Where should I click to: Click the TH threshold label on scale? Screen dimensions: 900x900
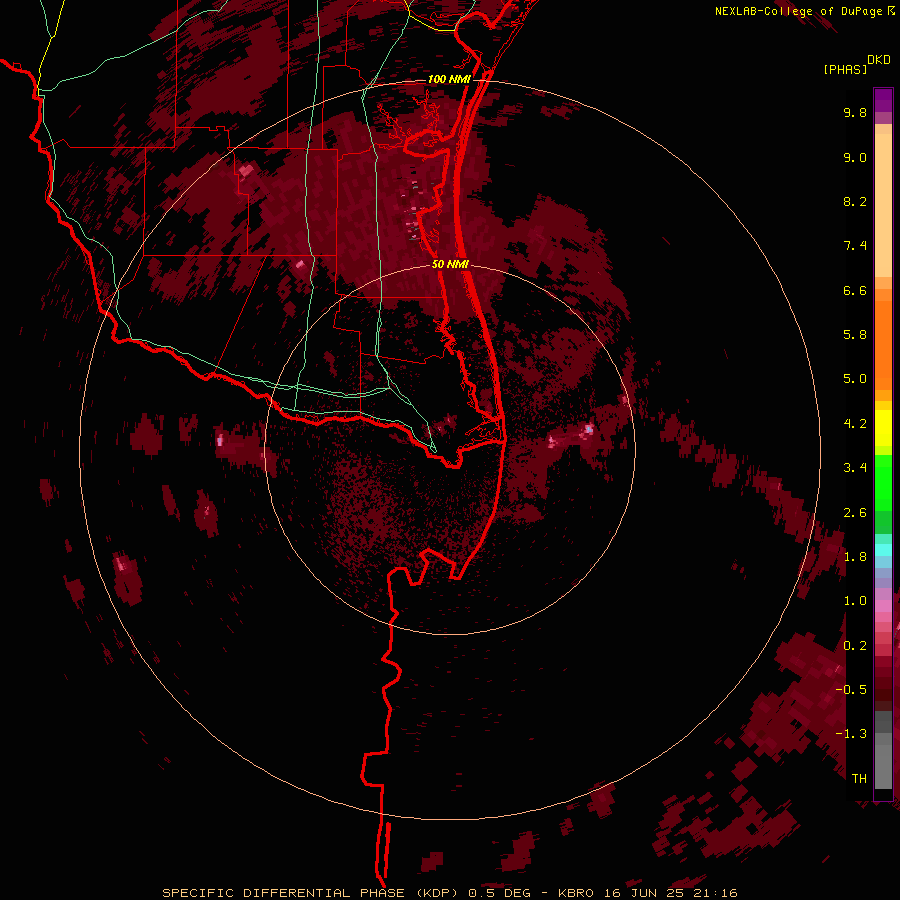pos(859,778)
